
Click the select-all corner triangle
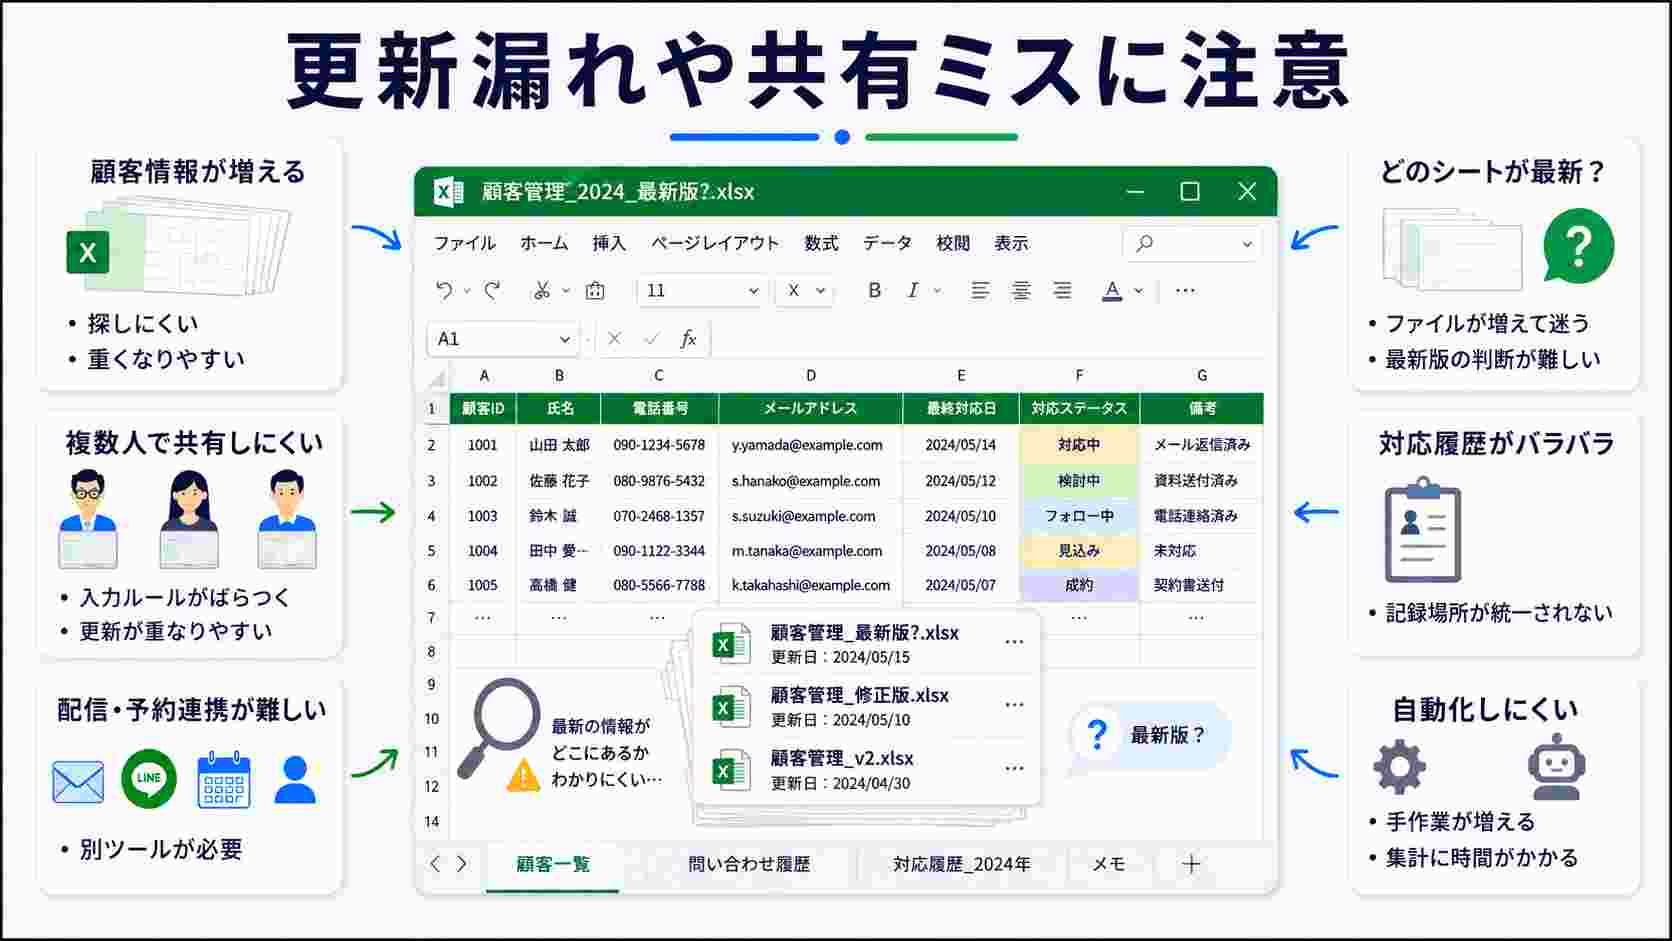click(438, 379)
